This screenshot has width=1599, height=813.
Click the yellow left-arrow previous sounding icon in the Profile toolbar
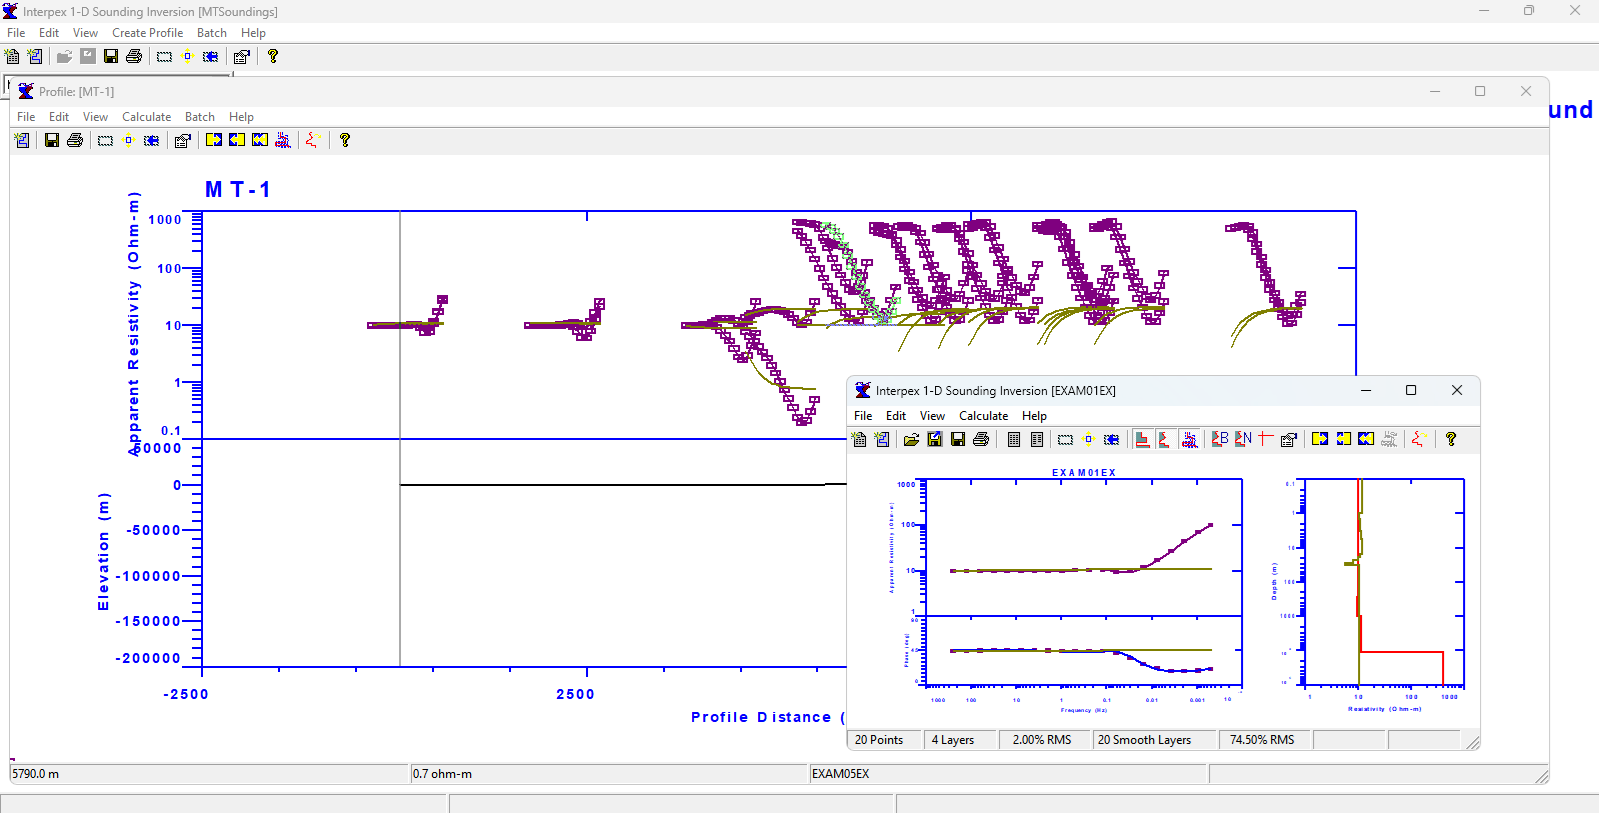[x=237, y=140]
